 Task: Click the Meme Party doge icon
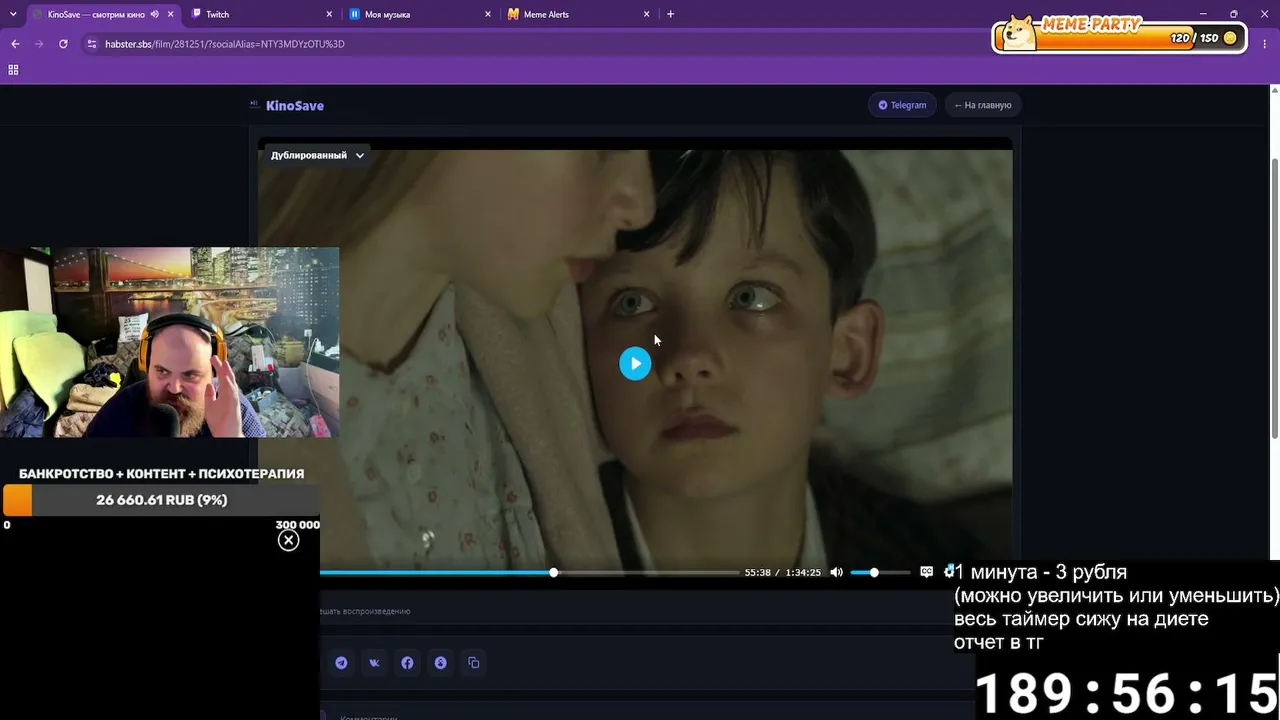(1021, 32)
